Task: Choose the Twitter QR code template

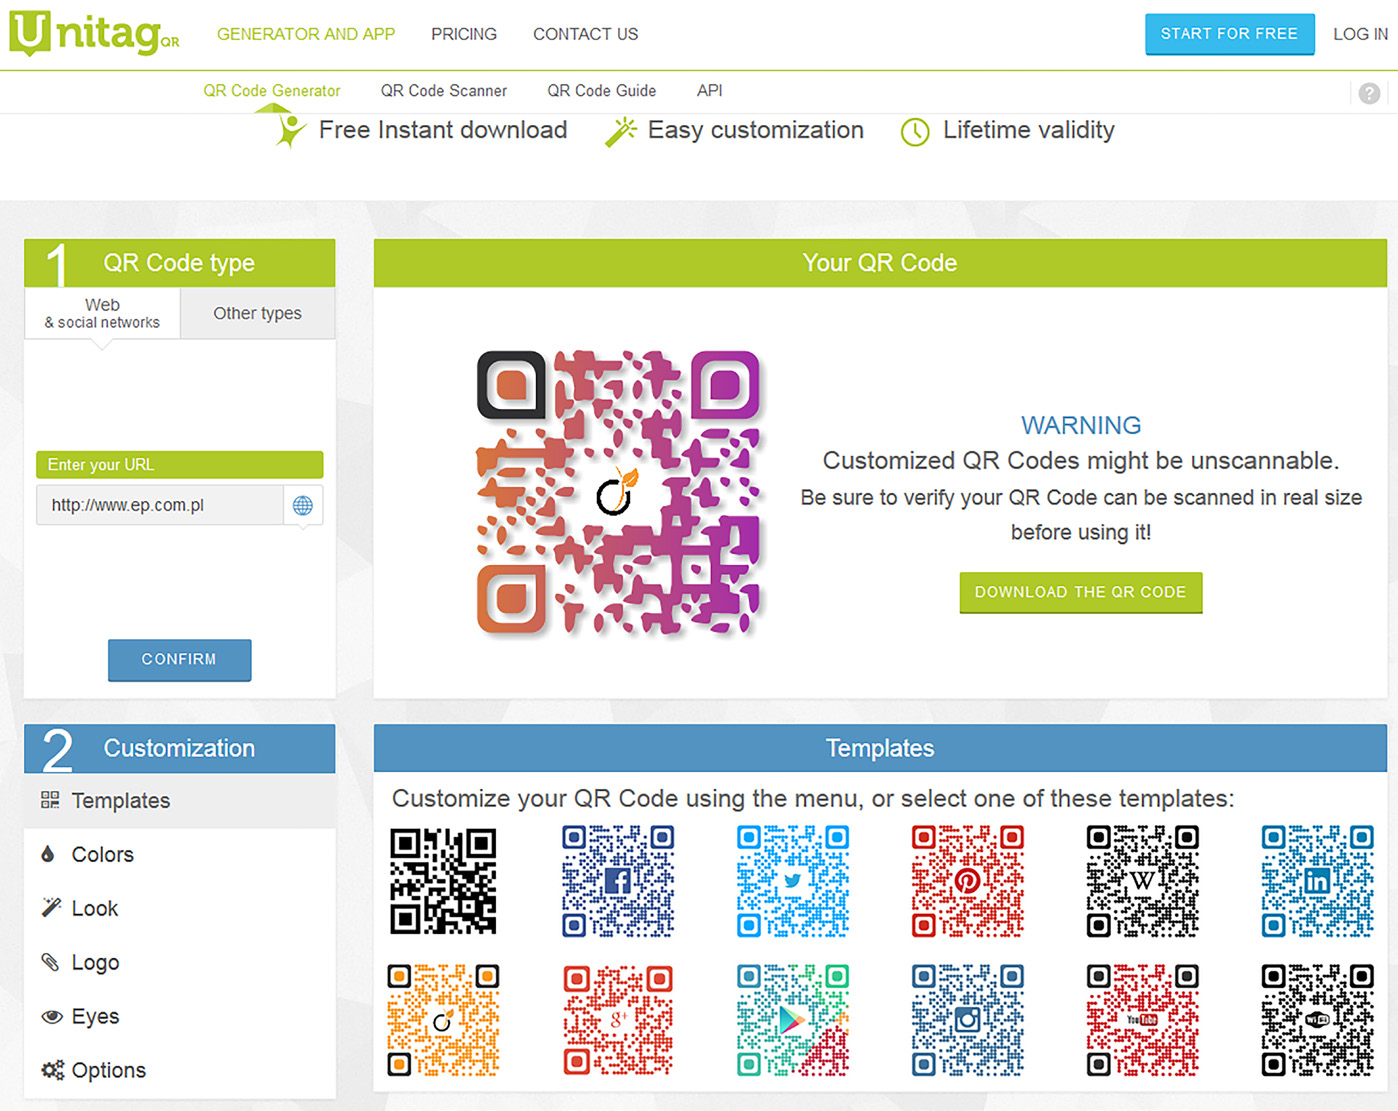Action: [x=793, y=881]
